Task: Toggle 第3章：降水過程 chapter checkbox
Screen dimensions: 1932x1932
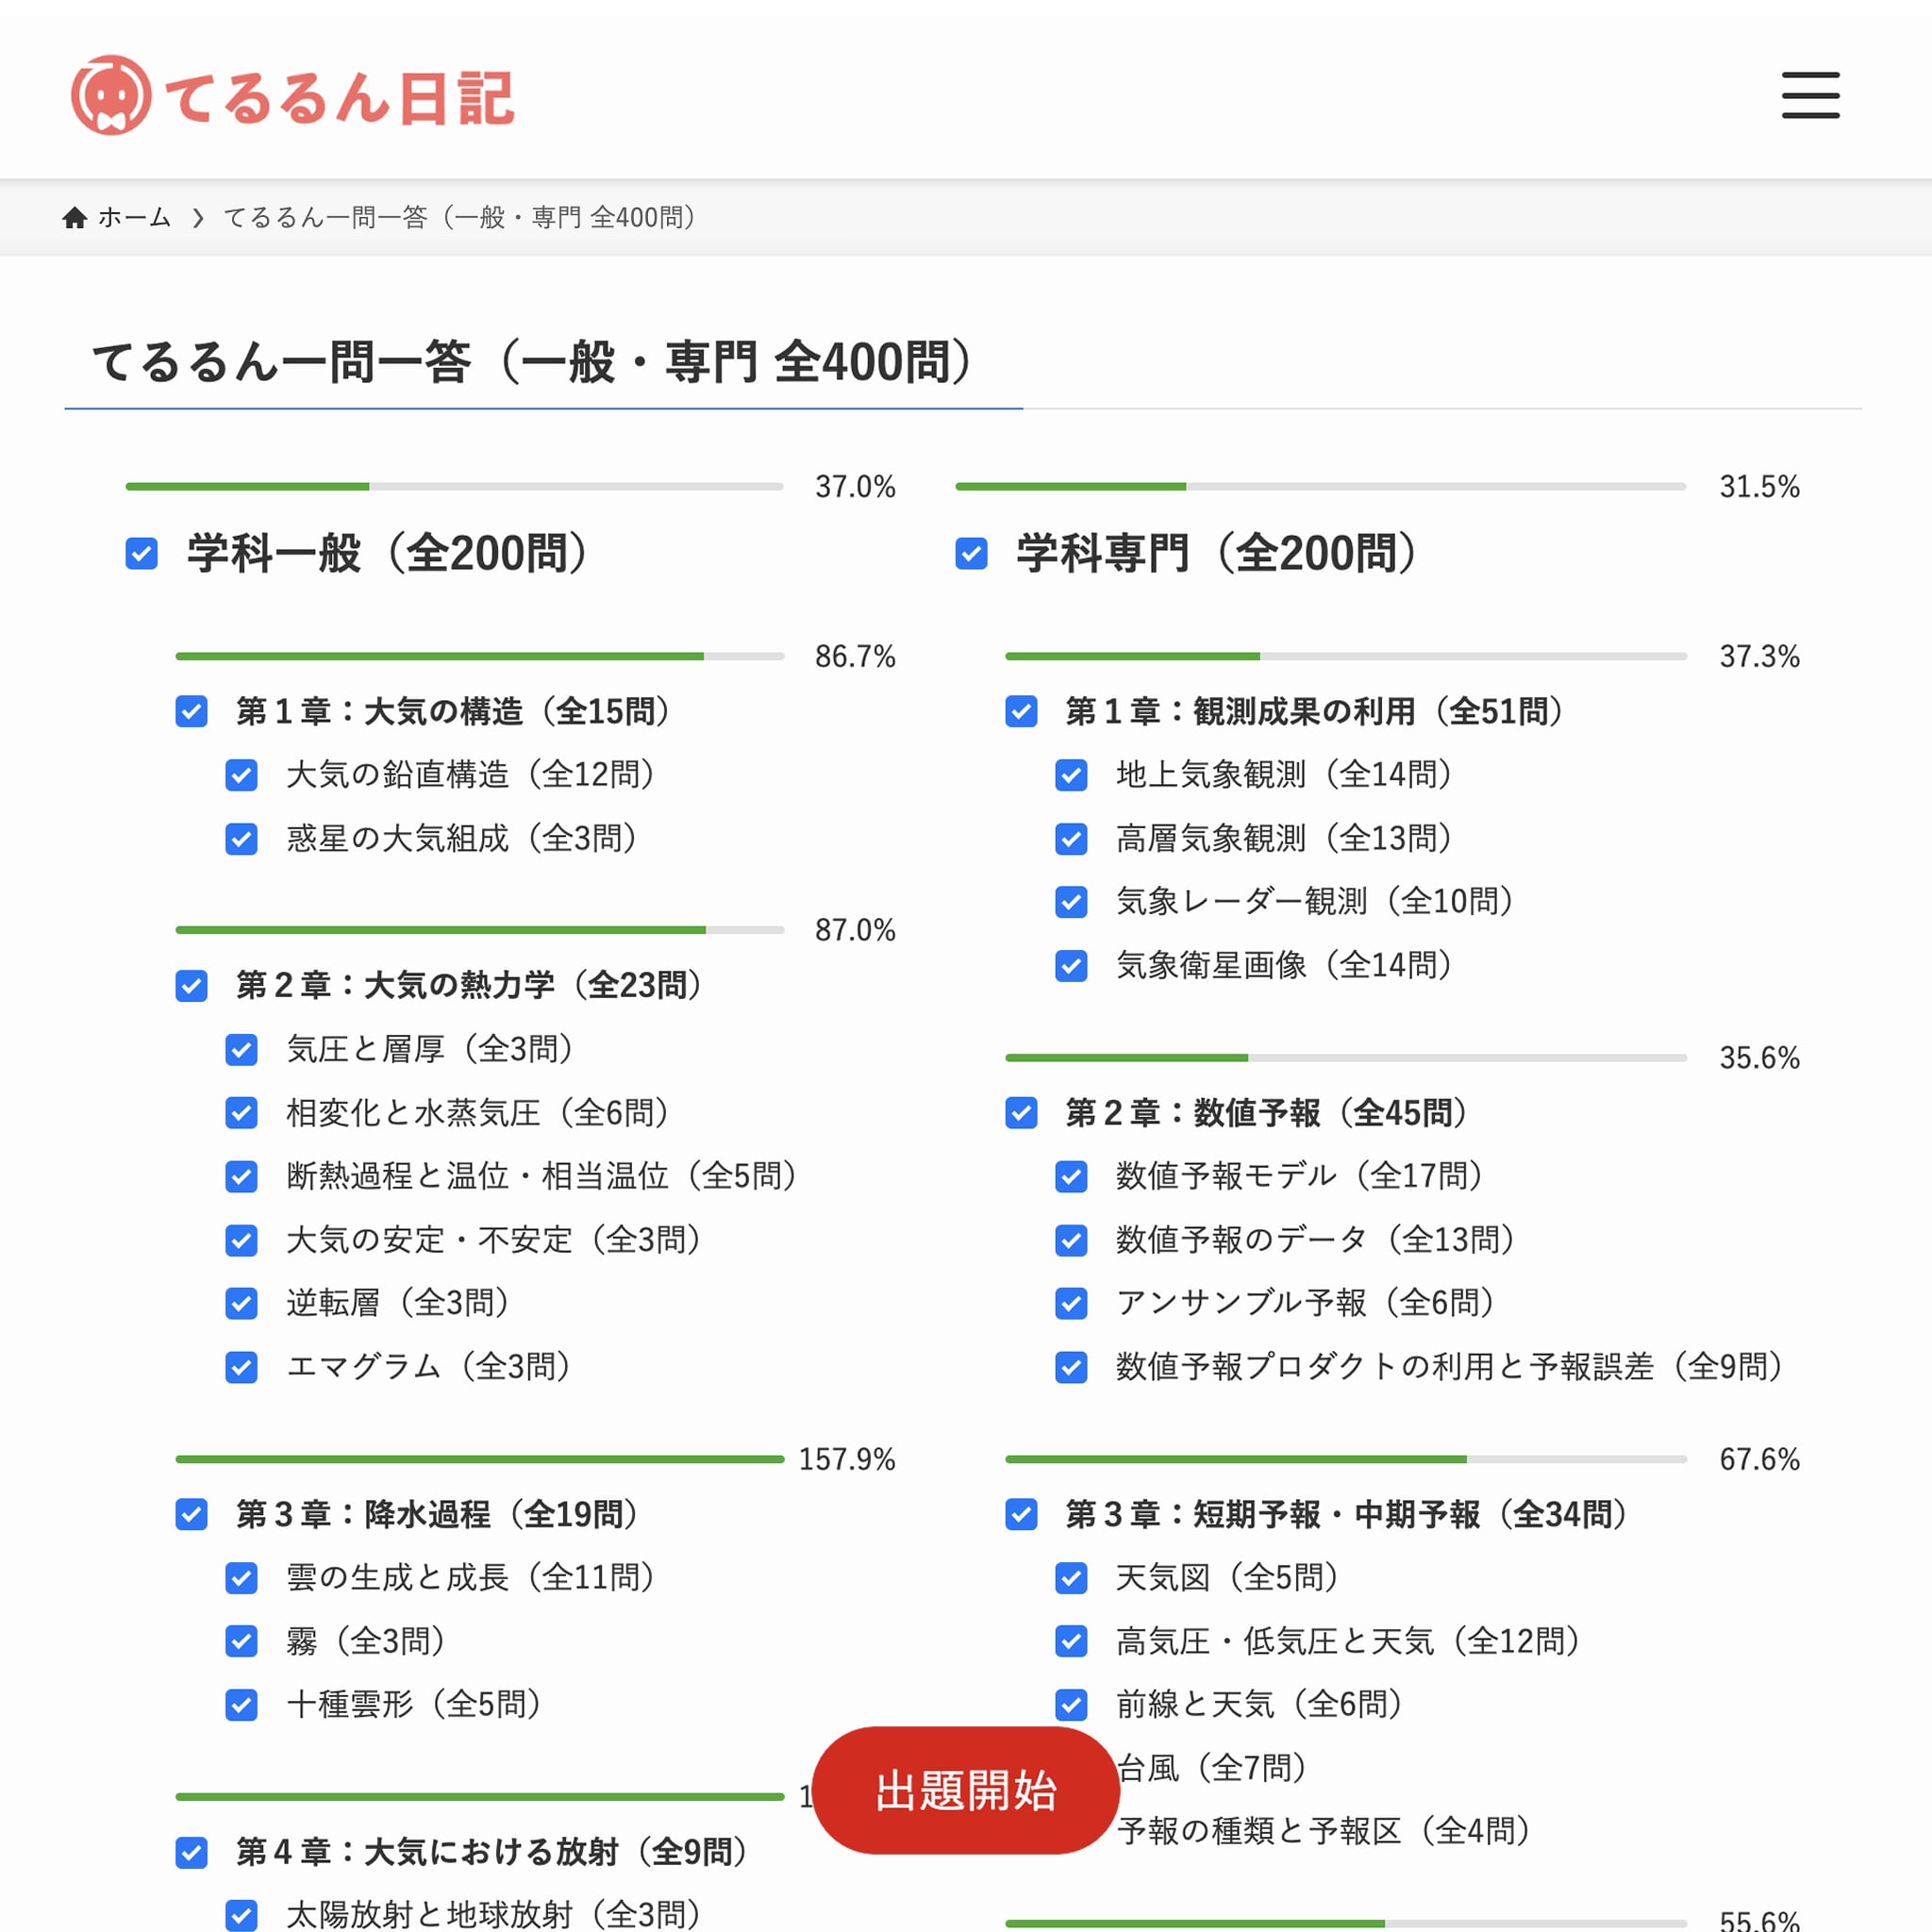Action: tap(191, 1514)
